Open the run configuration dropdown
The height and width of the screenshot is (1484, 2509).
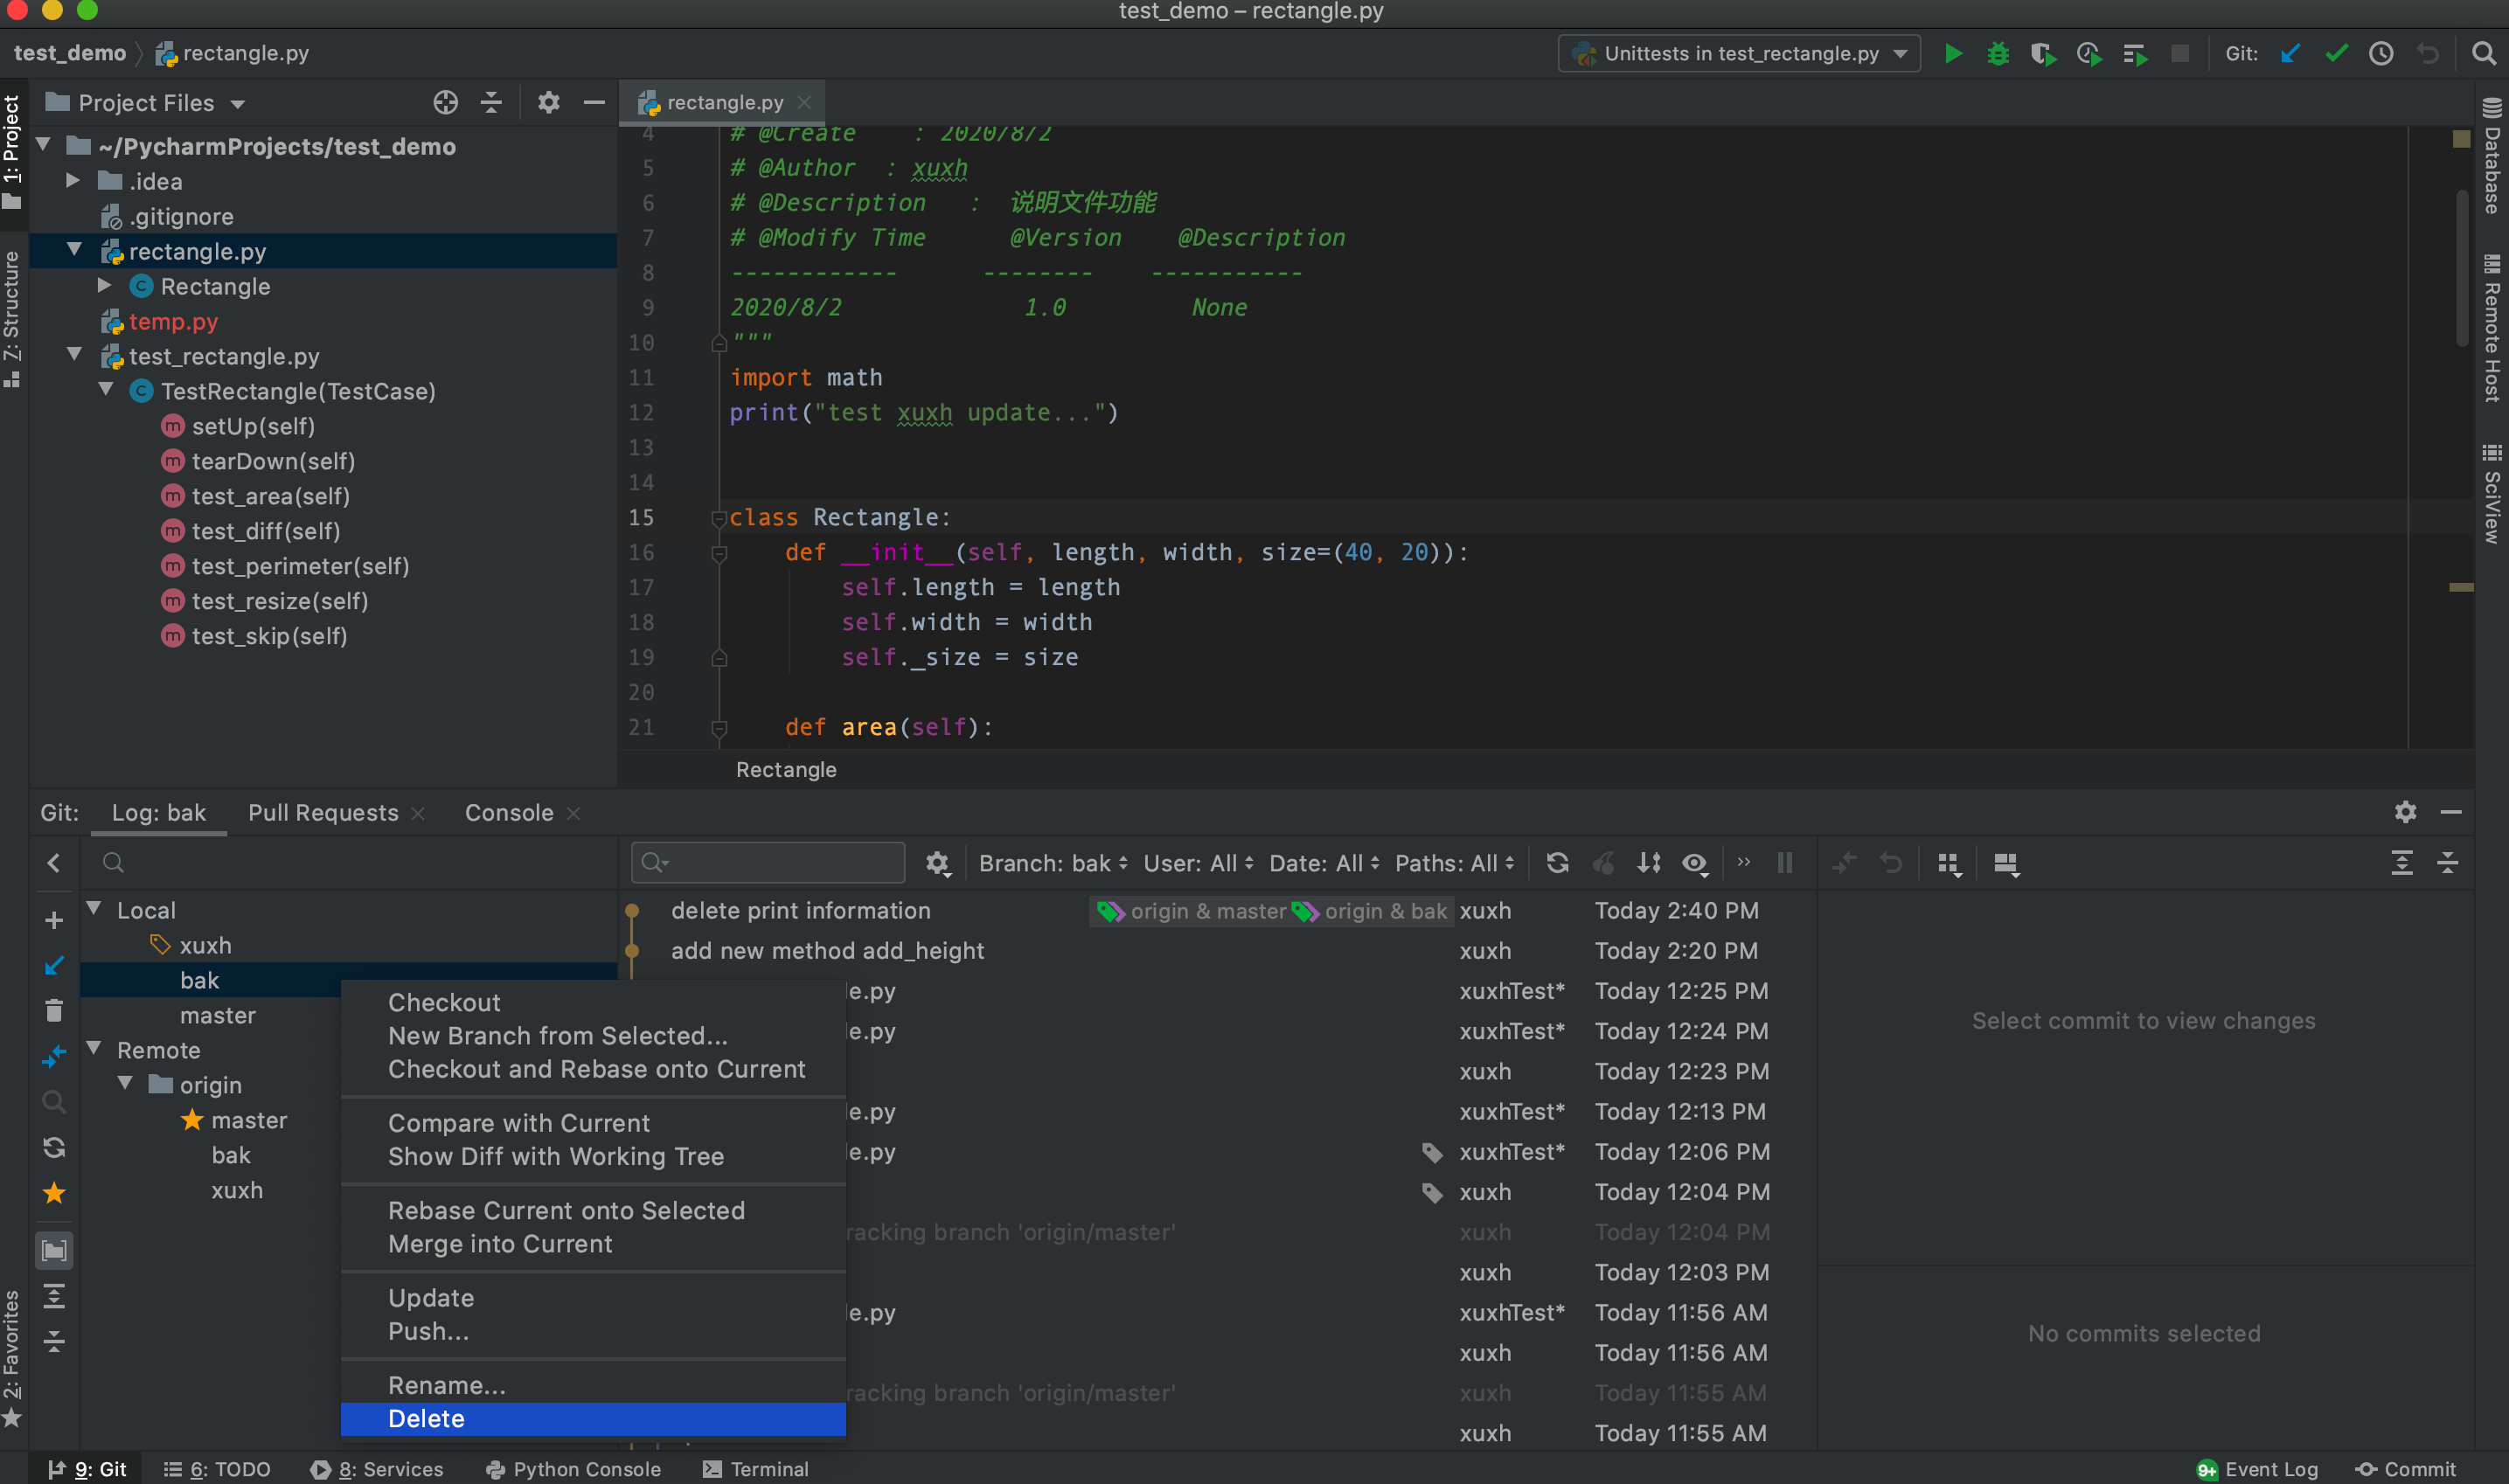[x=1739, y=53]
